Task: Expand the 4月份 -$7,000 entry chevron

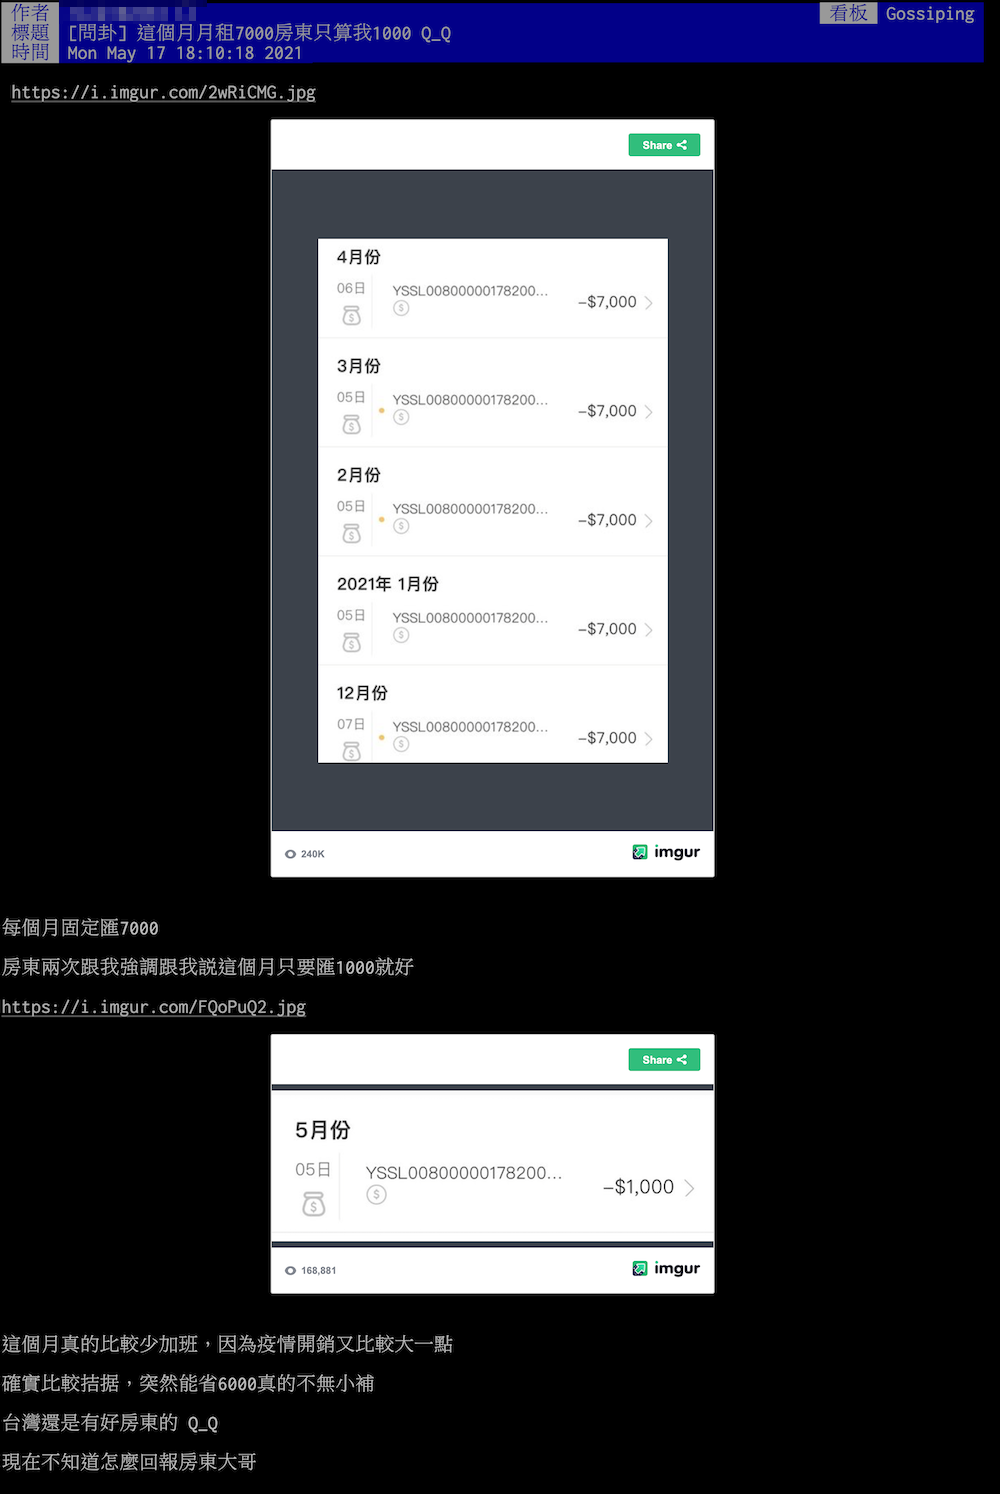Action: [x=649, y=302]
